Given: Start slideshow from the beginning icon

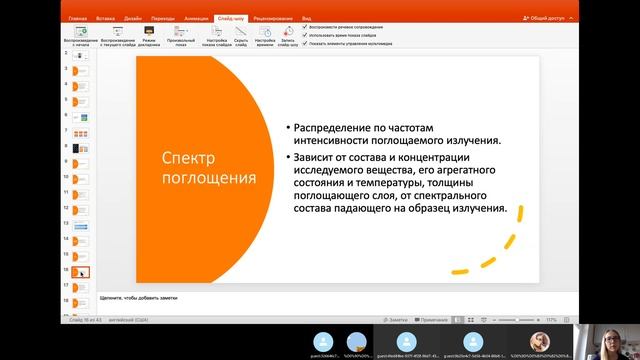Looking at the screenshot, I should coord(81,32).
